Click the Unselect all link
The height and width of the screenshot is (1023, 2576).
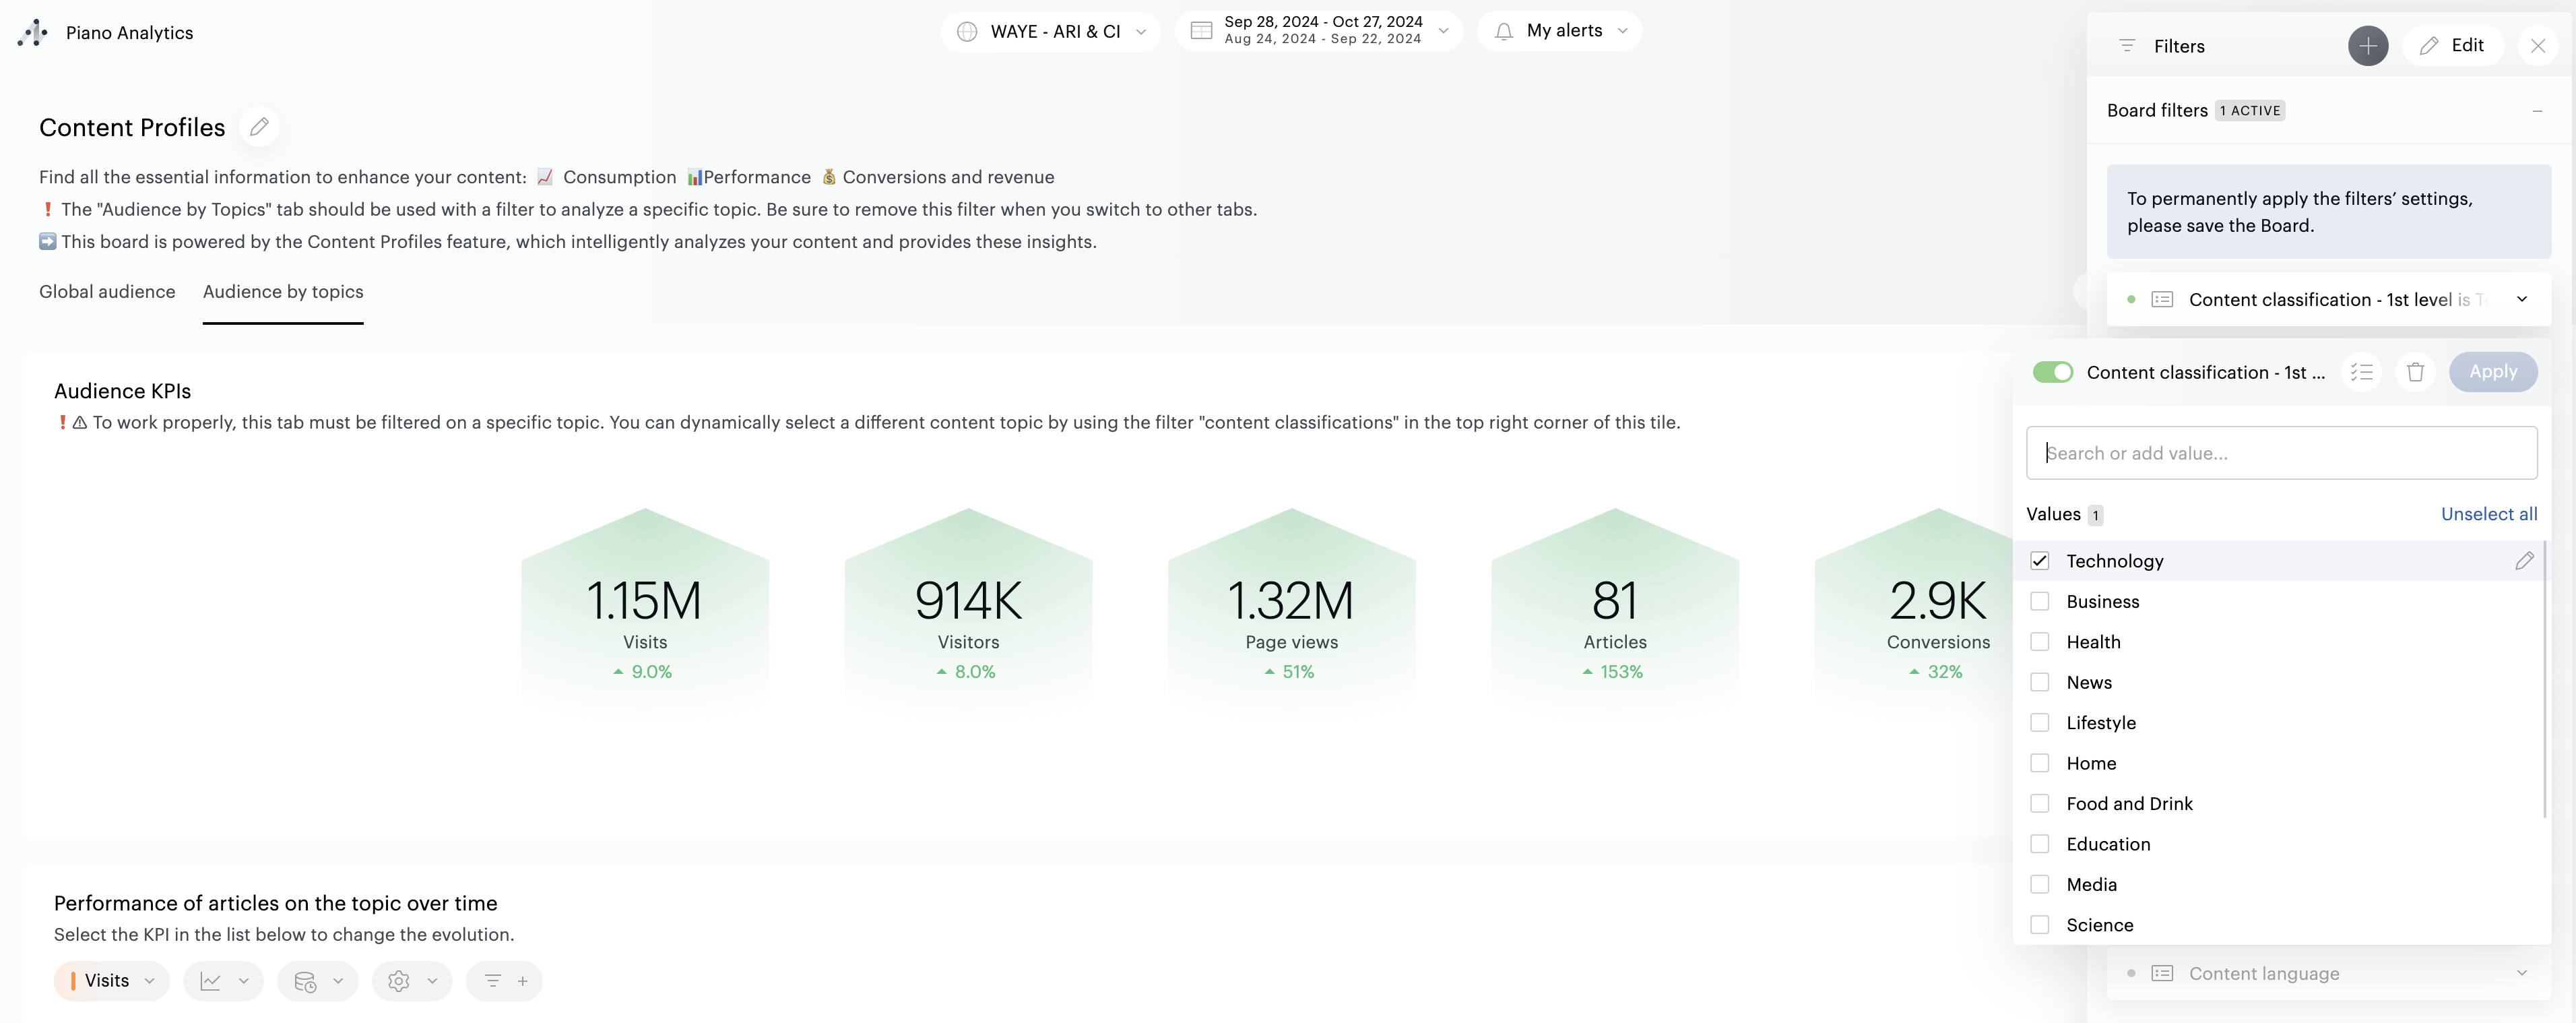pyautogui.click(x=2488, y=514)
